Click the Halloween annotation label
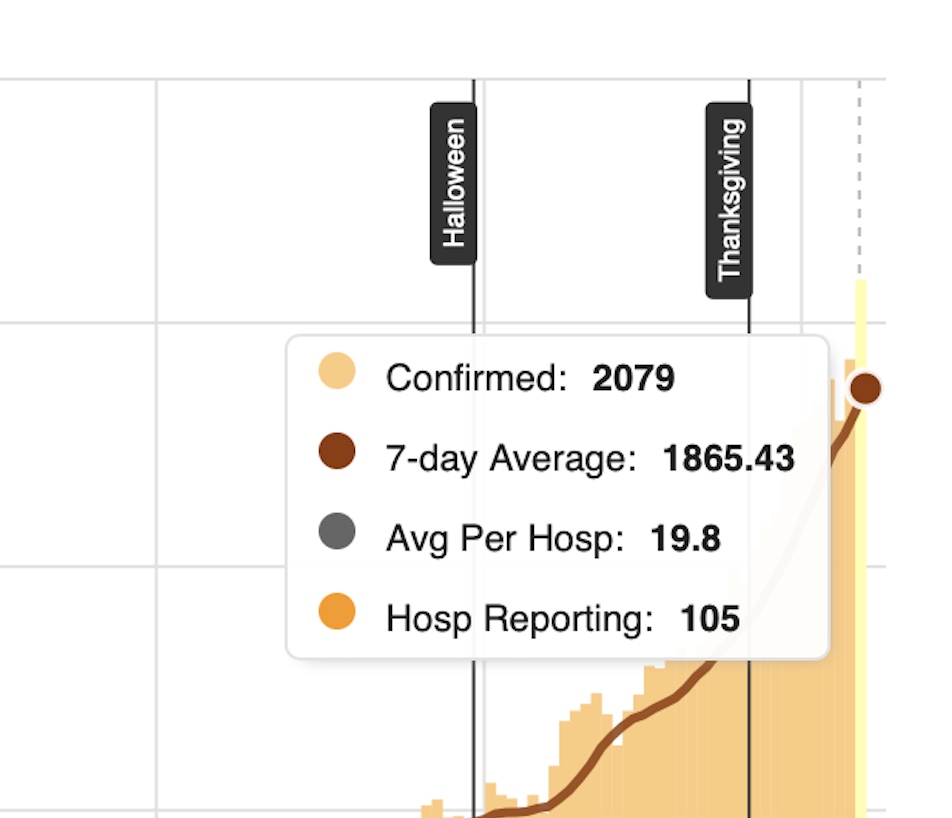 coord(453,183)
